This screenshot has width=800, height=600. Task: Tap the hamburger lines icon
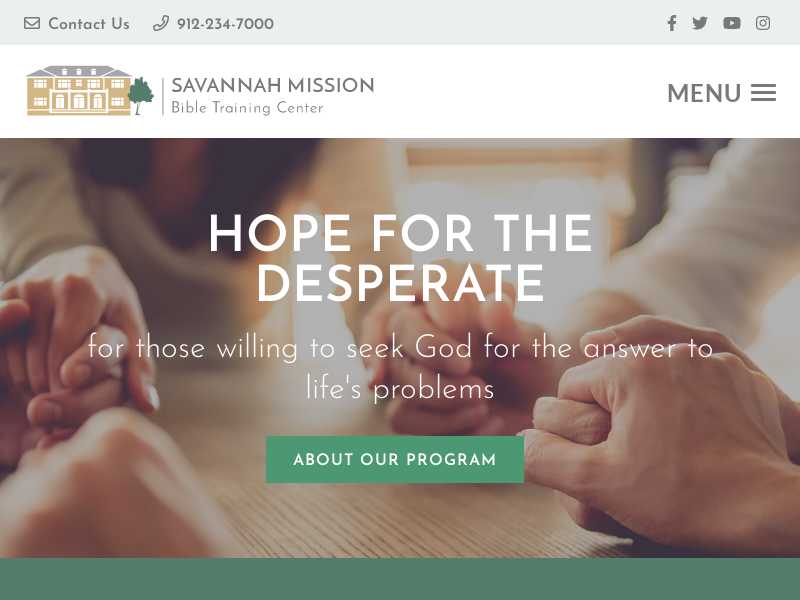(763, 93)
